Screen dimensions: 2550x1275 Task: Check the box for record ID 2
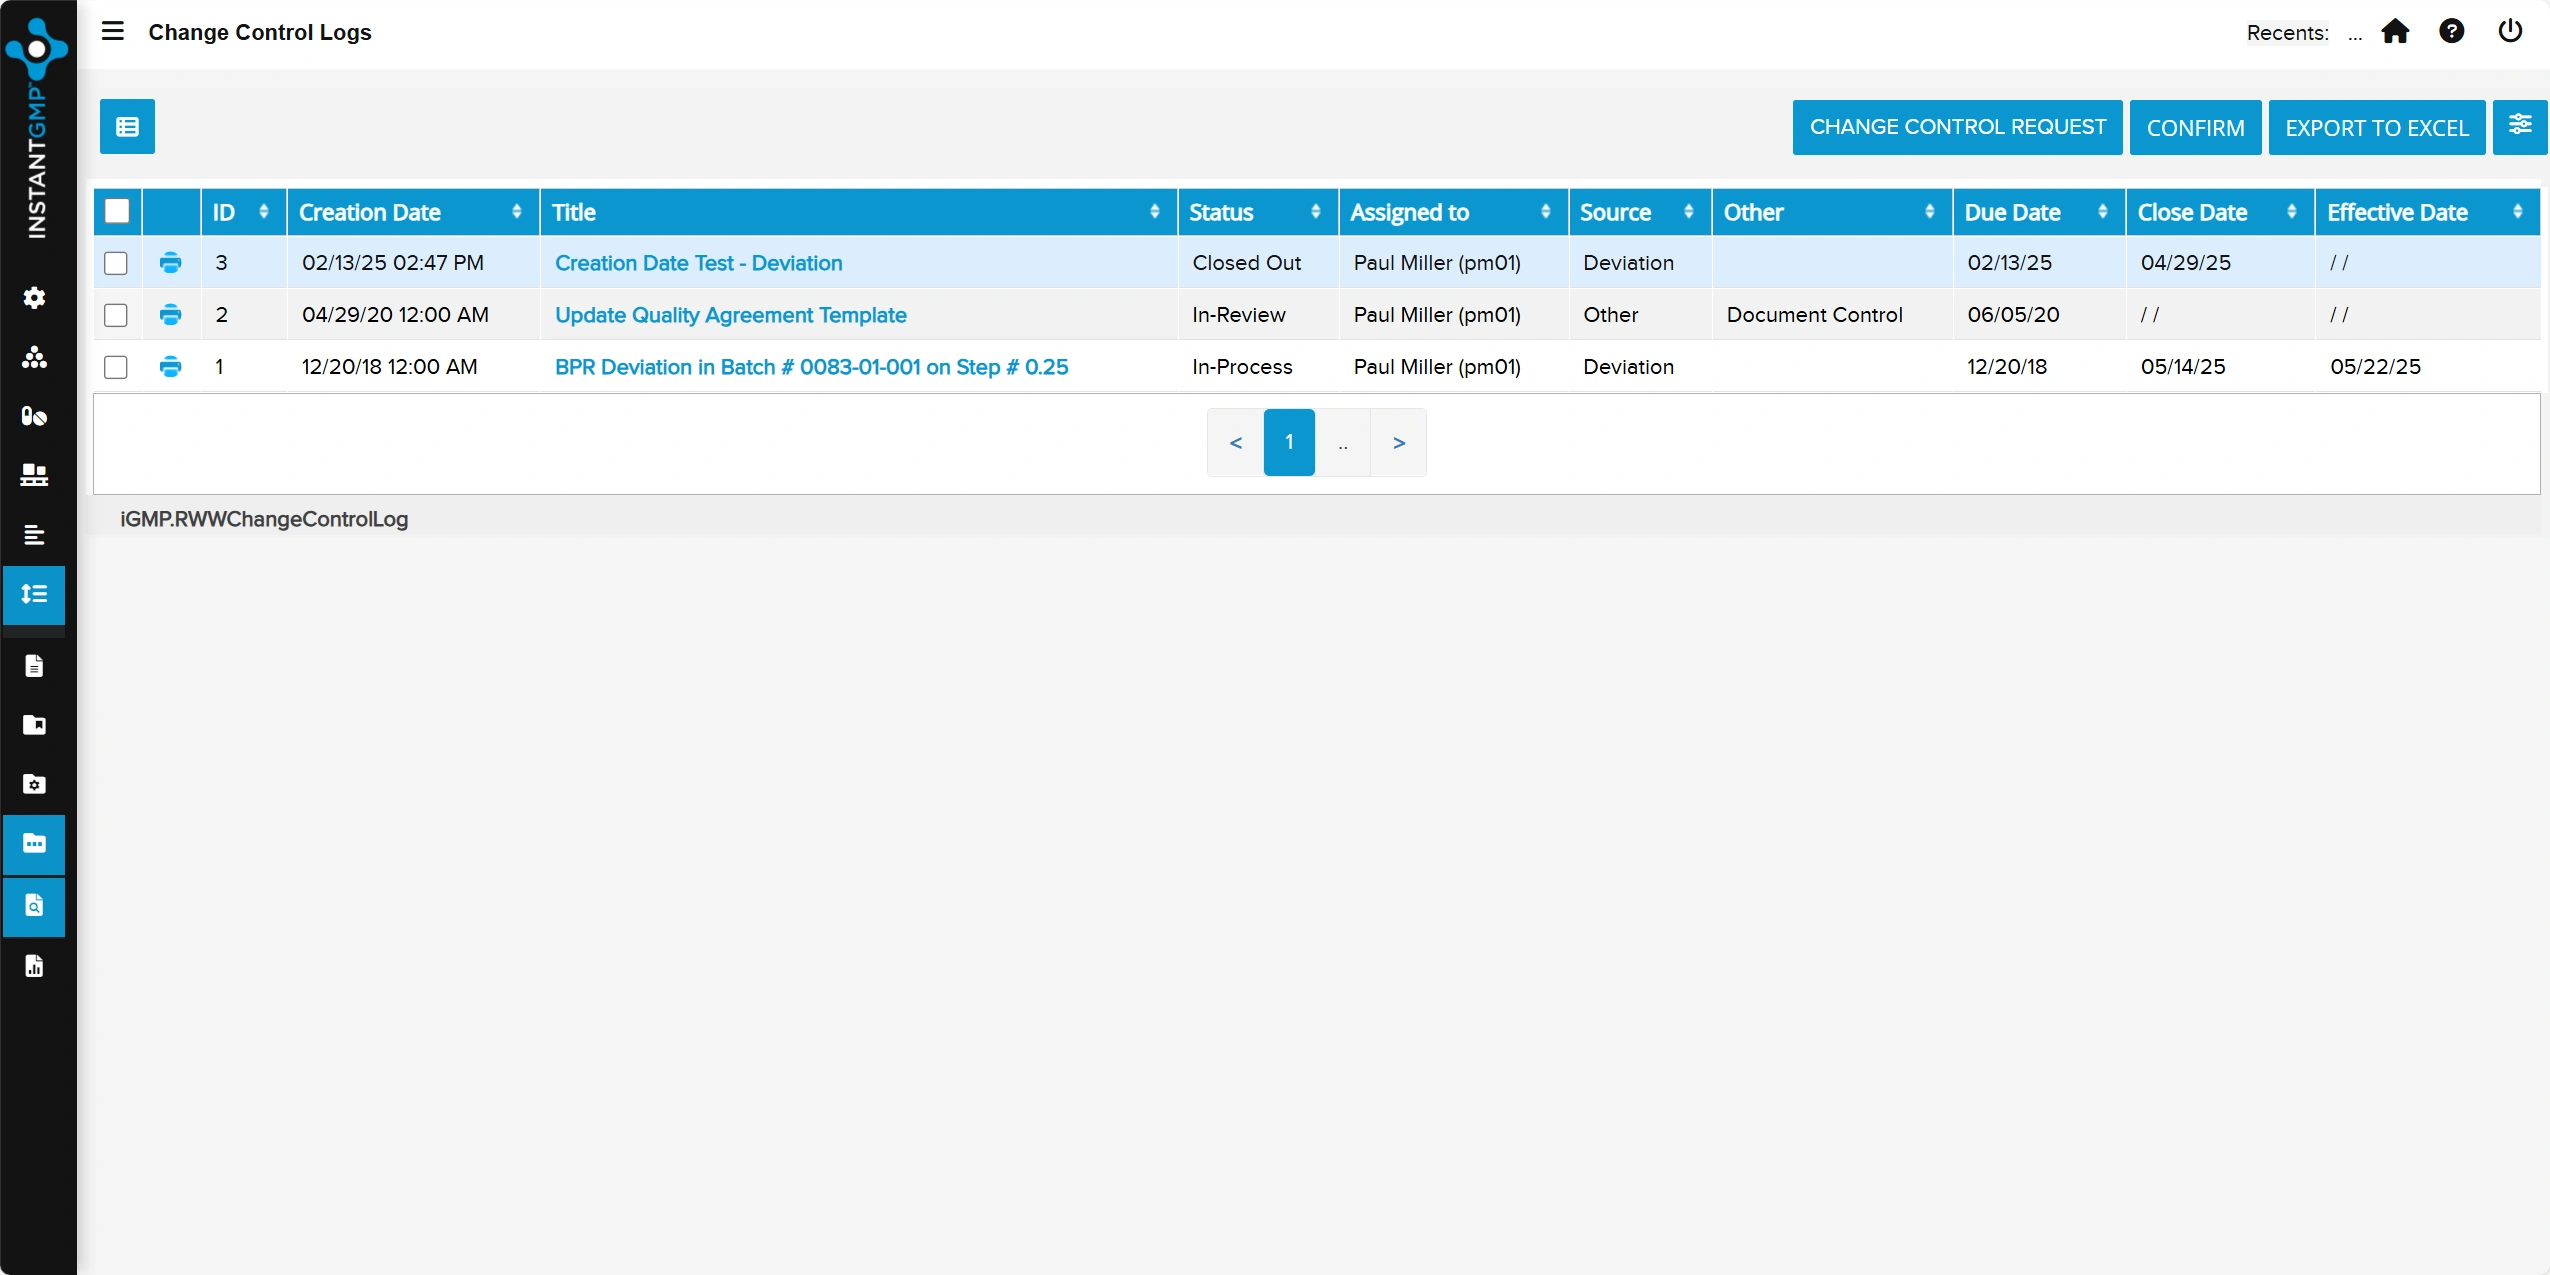(x=116, y=315)
